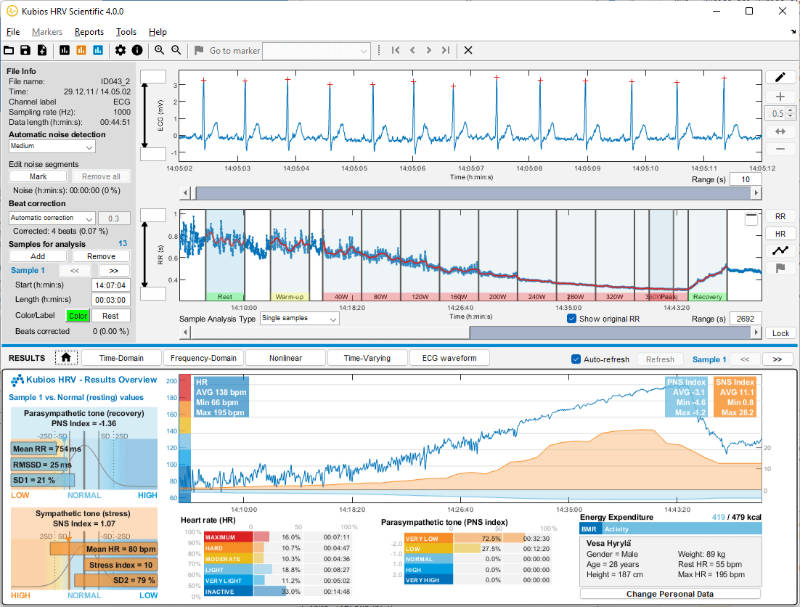Switch RR plot to RR display
800x607 pixels.
[780, 216]
